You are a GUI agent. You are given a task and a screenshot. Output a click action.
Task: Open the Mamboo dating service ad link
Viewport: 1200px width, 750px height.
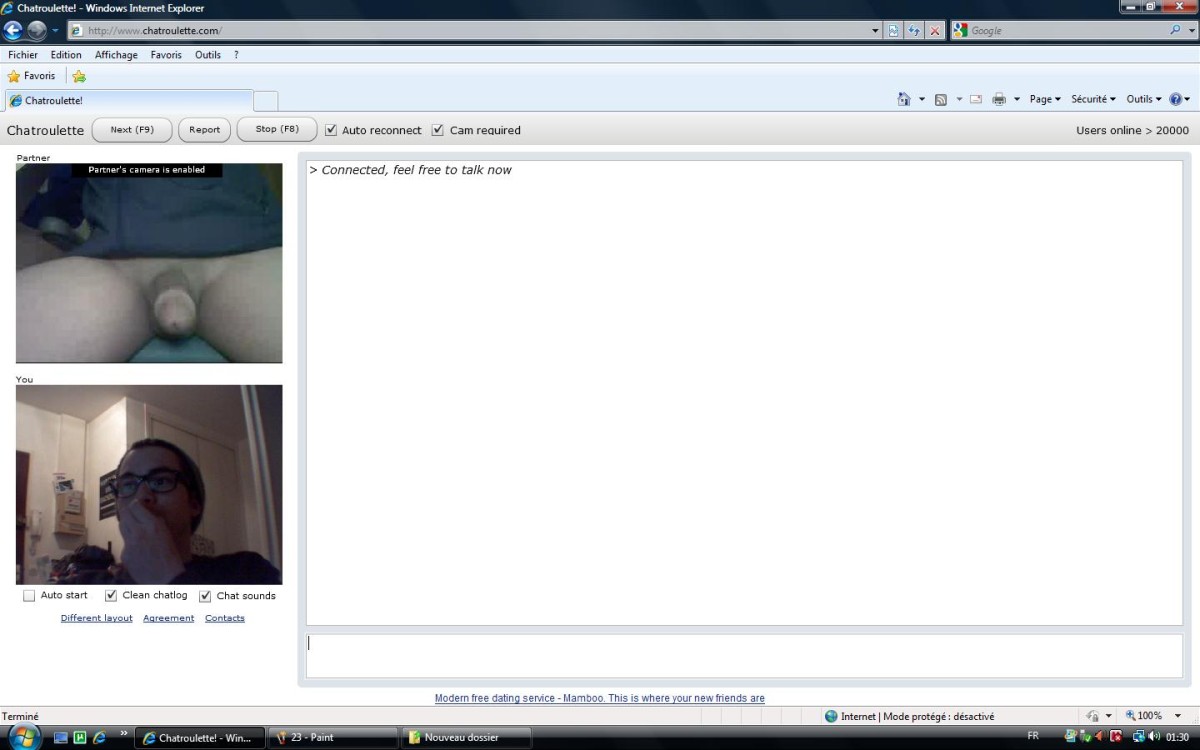pyautogui.click(x=600, y=698)
